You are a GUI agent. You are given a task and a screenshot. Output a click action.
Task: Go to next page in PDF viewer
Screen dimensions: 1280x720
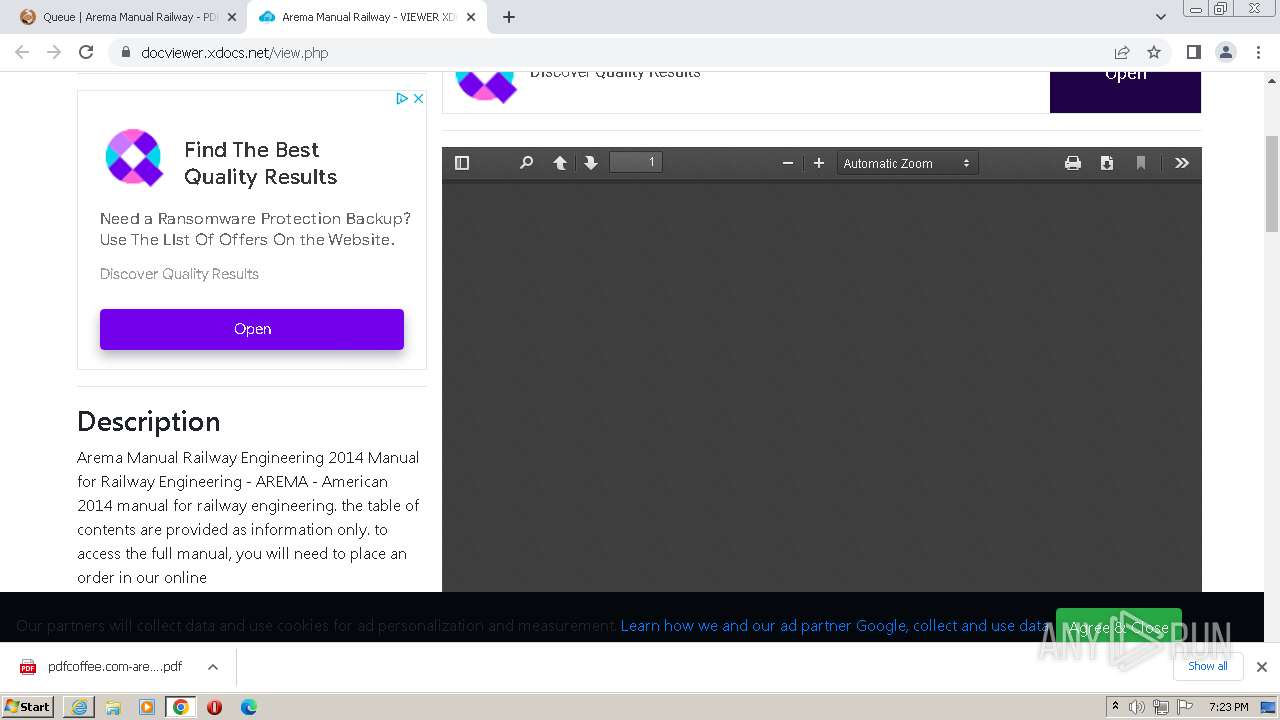591,163
